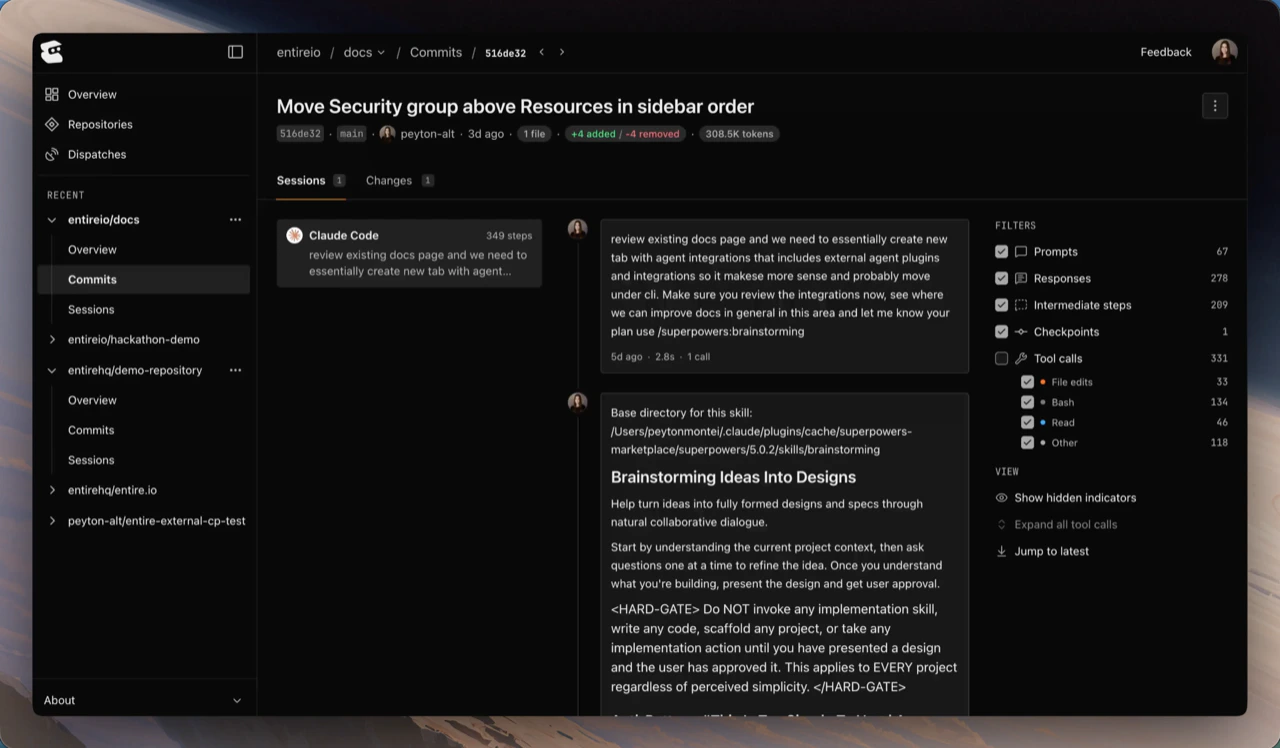
Task: Open Sessions under entirehq/demo-repository
Action: pyautogui.click(x=91, y=460)
